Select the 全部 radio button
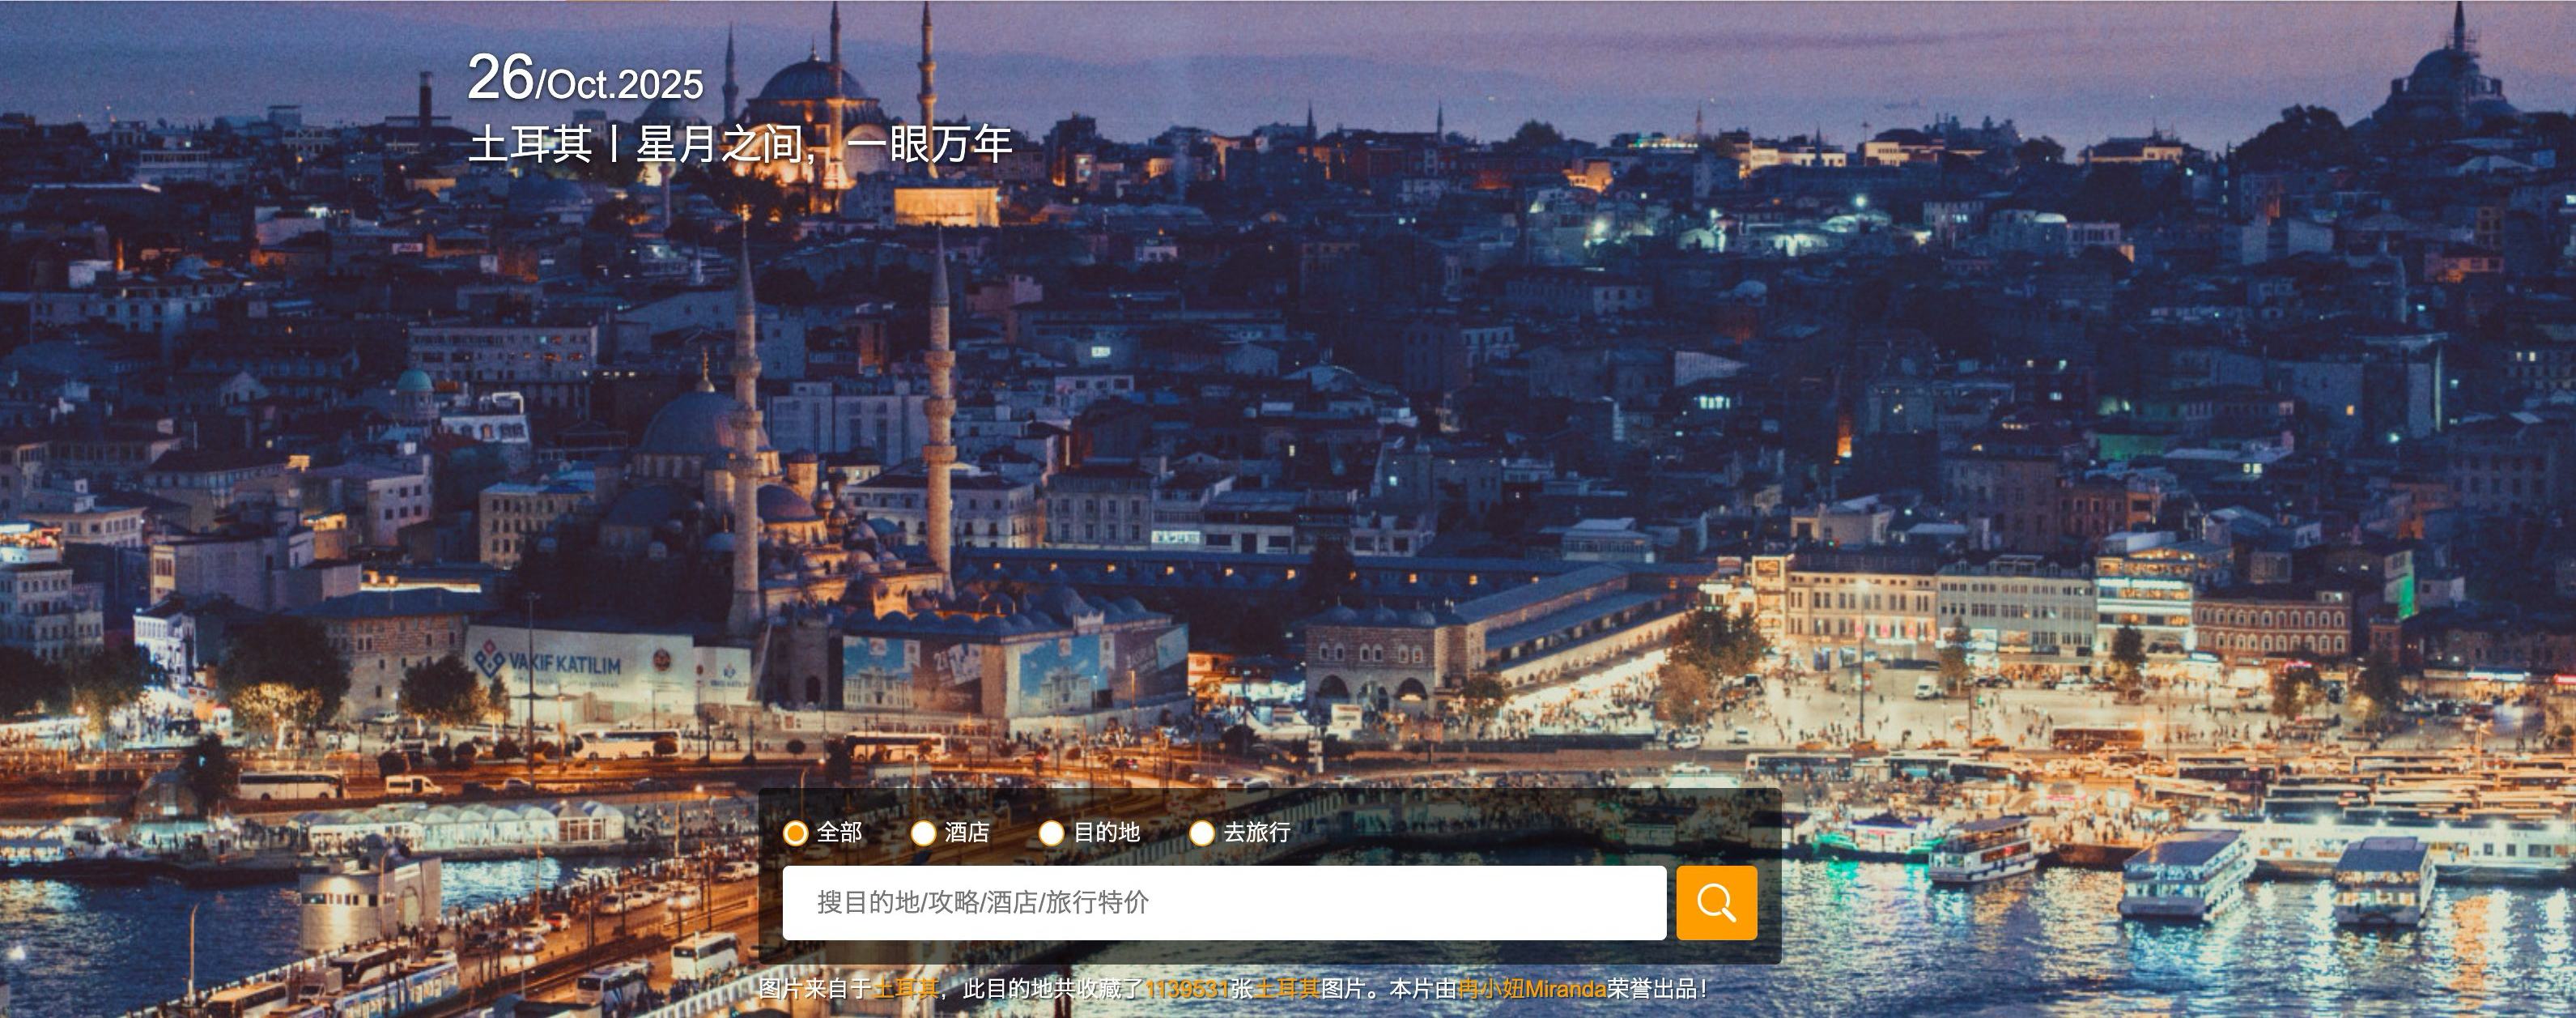The width and height of the screenshot is (2576, 1018). click(795, 833)
